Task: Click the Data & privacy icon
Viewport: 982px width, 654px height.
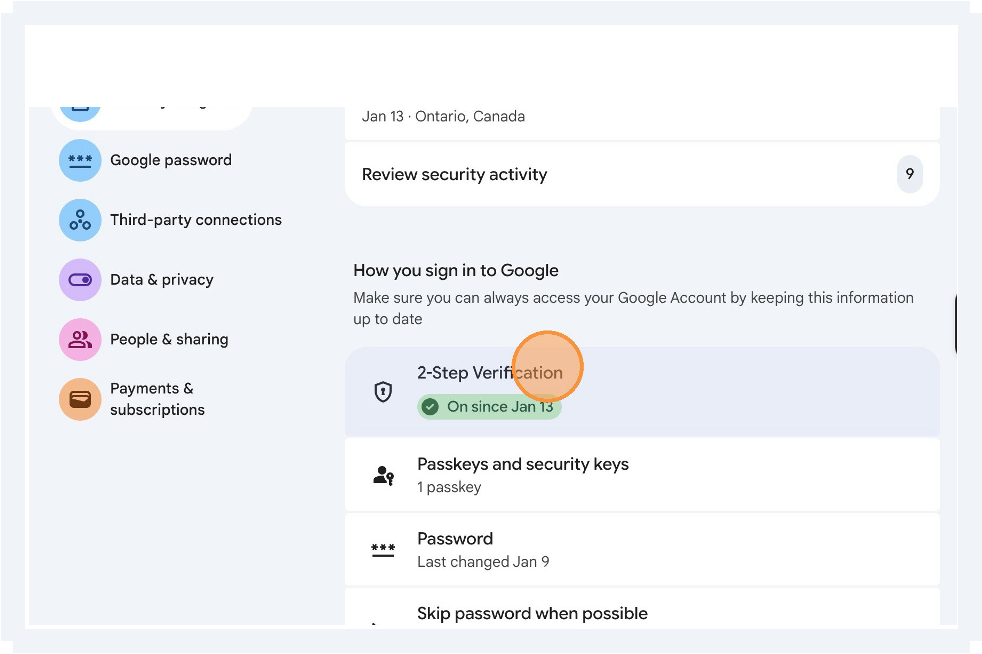Action: [x=80, y=280]
